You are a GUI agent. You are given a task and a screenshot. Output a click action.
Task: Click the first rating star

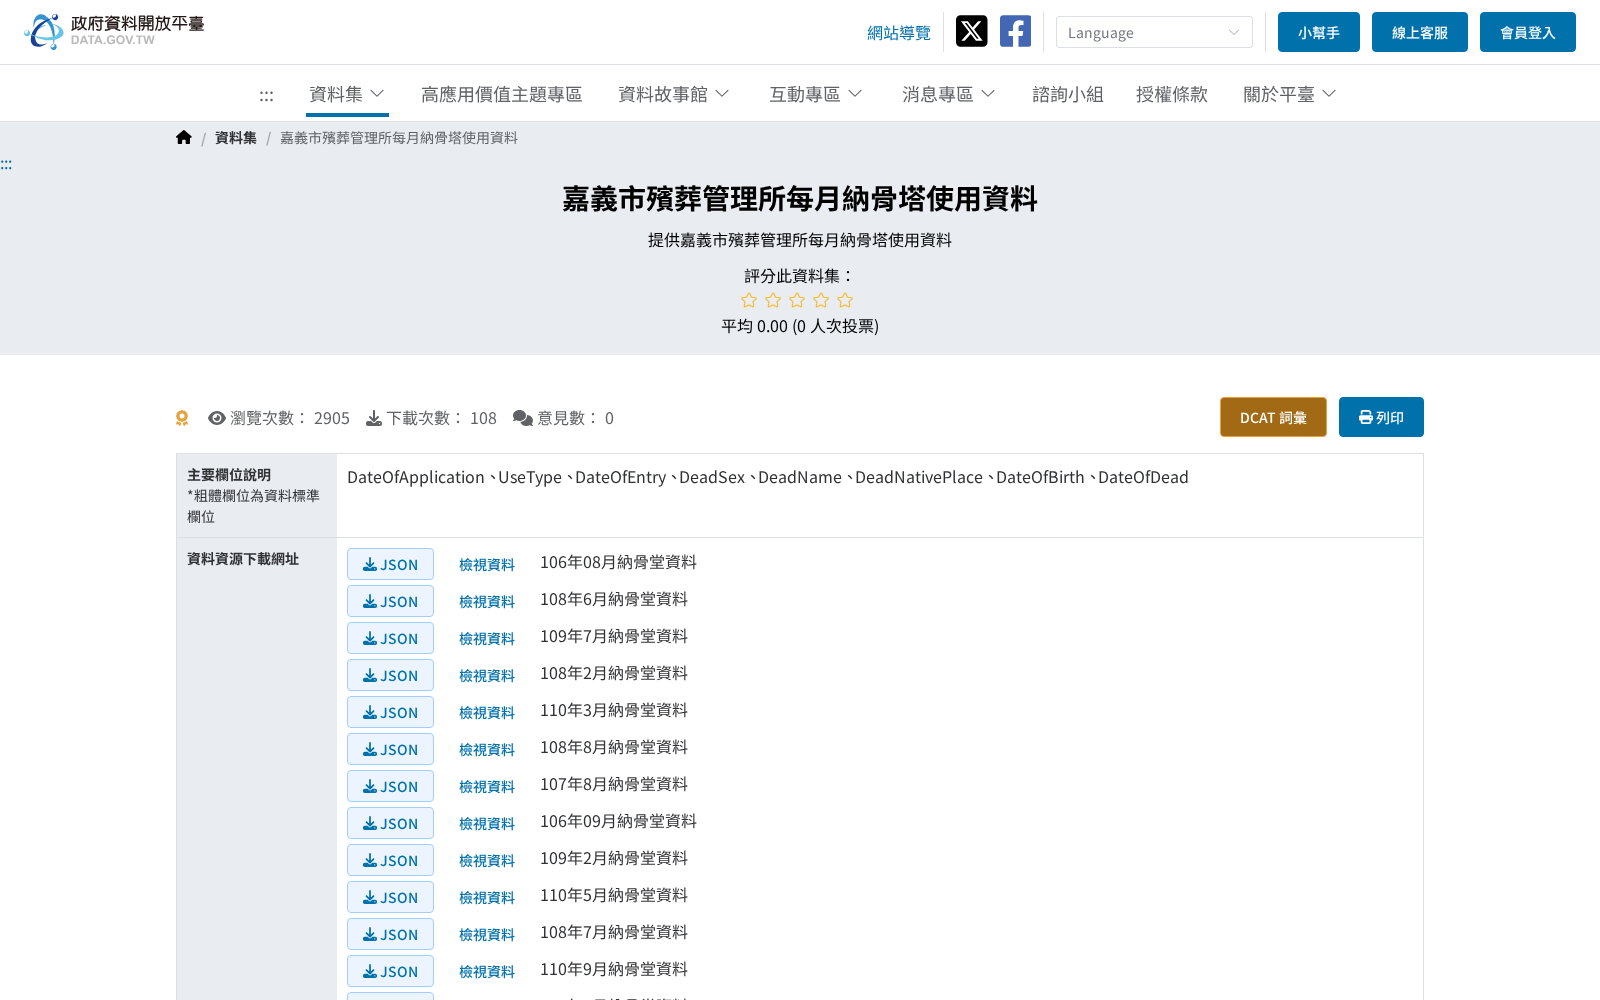(749, 300)
